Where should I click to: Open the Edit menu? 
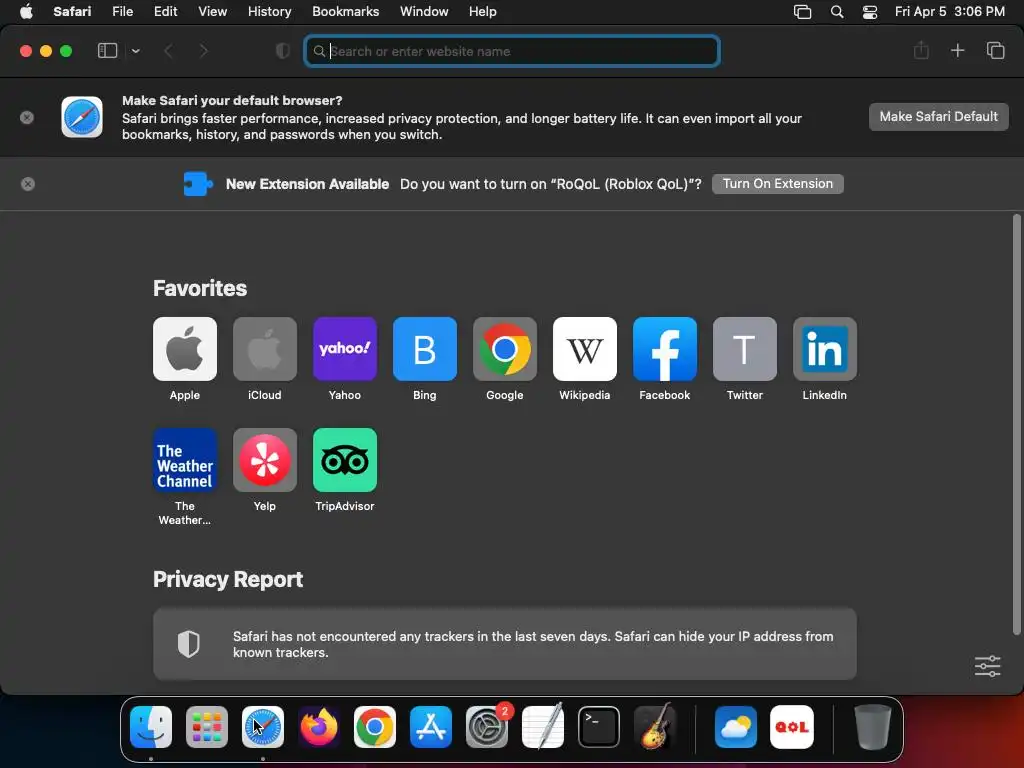[165, 12]
